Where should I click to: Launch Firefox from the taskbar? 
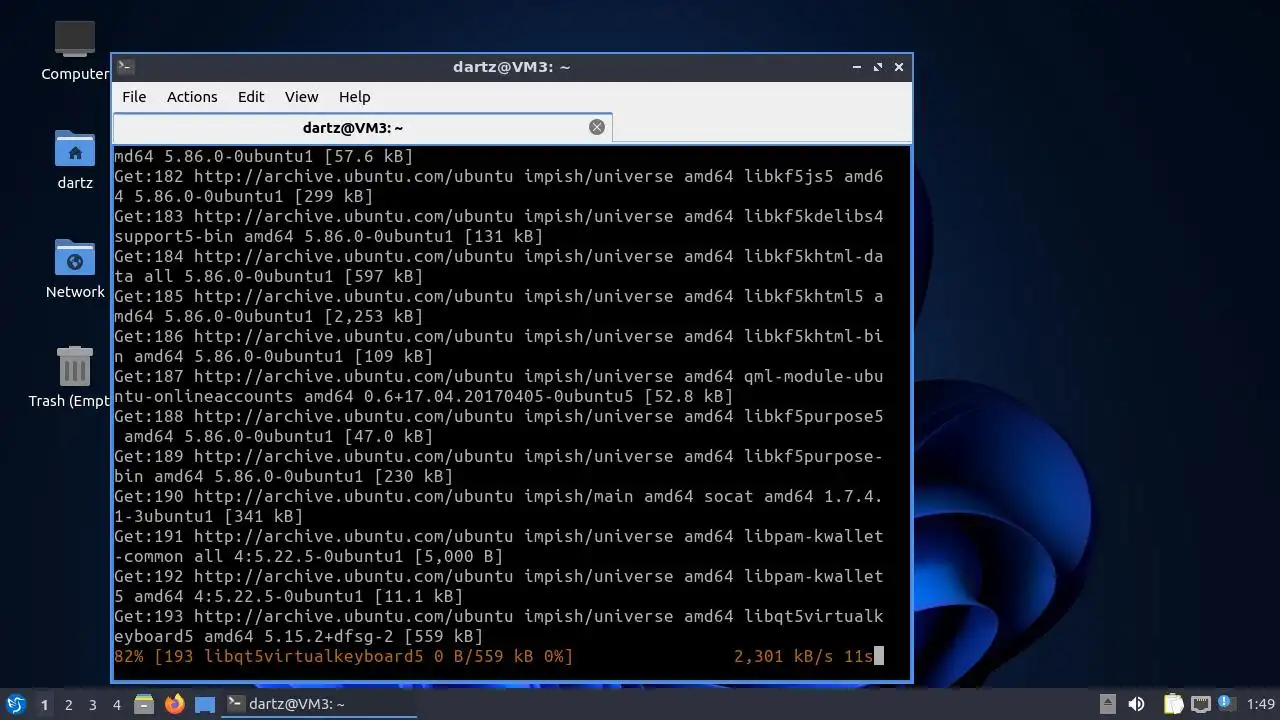[x=175, y=704]
